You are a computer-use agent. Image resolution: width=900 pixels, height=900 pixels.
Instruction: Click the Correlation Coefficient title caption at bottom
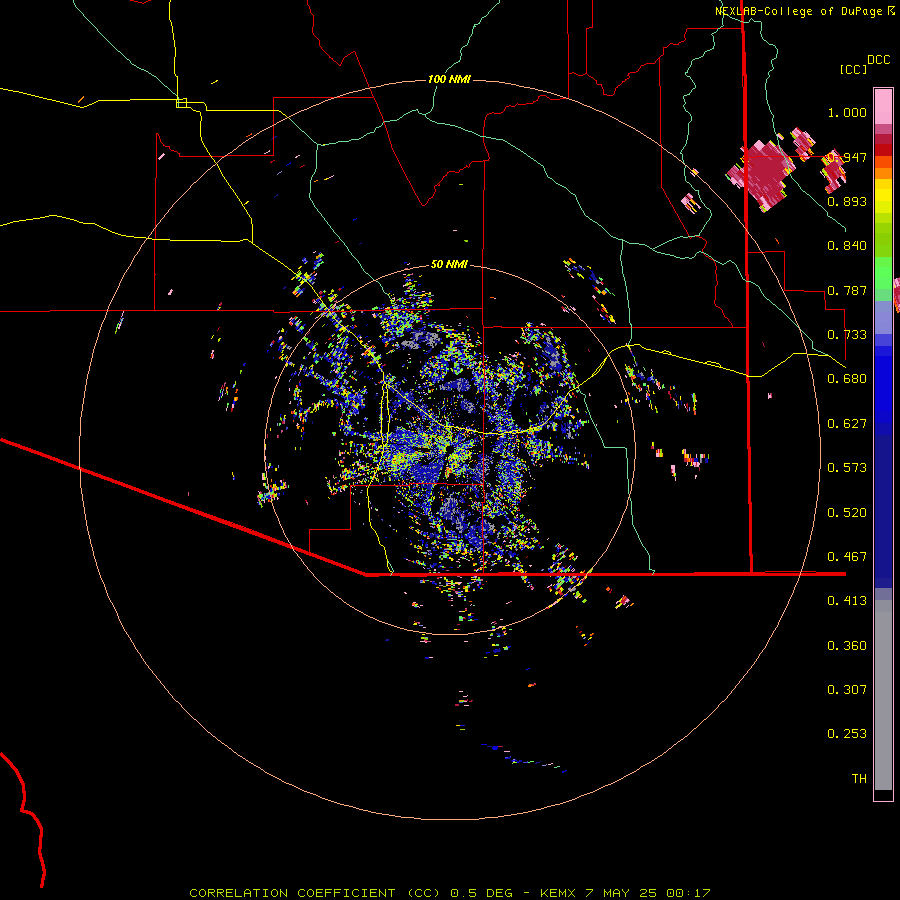click(x=449, y=893)
